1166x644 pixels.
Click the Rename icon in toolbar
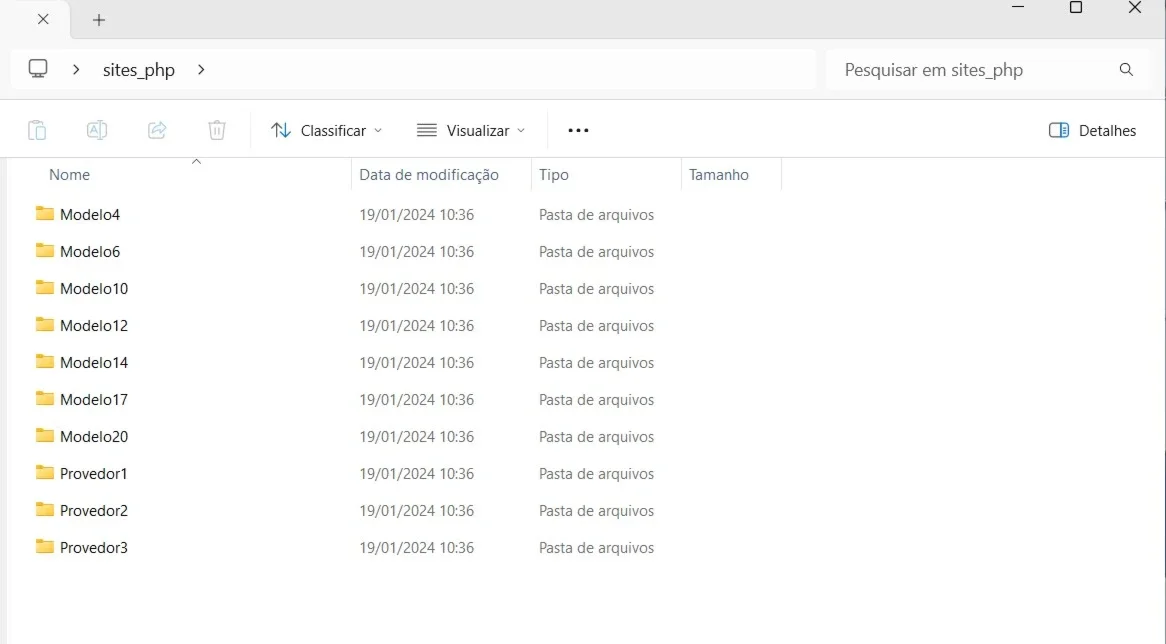[97, 130]
